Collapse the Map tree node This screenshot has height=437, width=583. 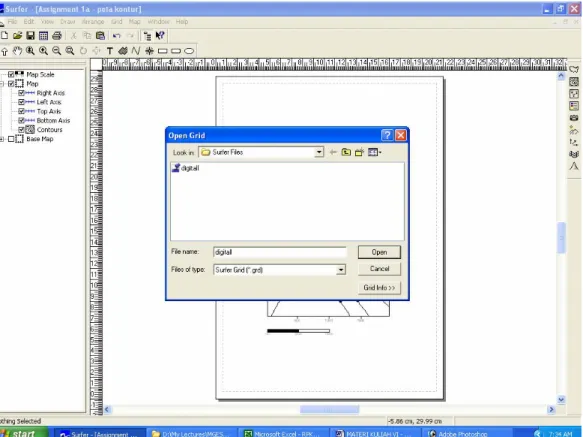tap(2, 84)
